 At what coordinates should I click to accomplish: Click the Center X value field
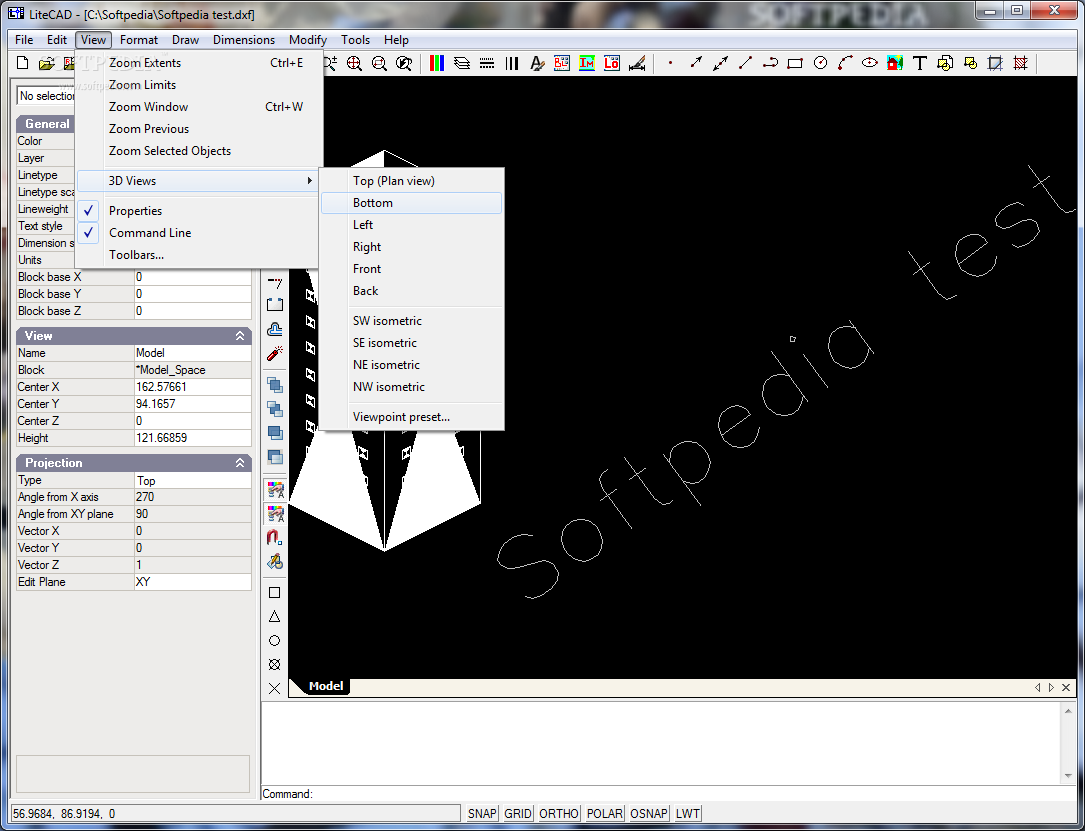point(192,387)
